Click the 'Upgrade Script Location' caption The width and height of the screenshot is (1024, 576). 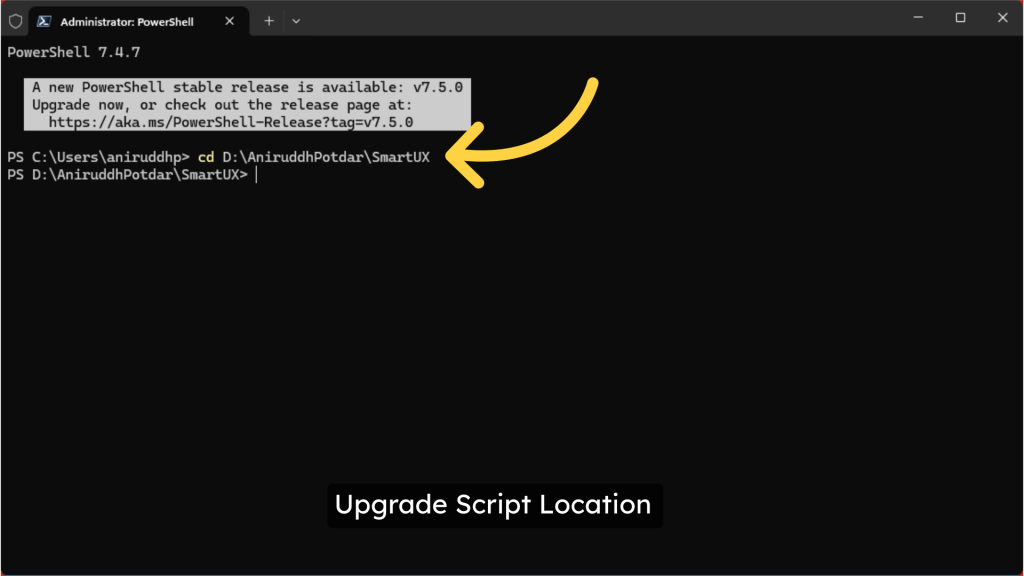click(x=493, y=505)
